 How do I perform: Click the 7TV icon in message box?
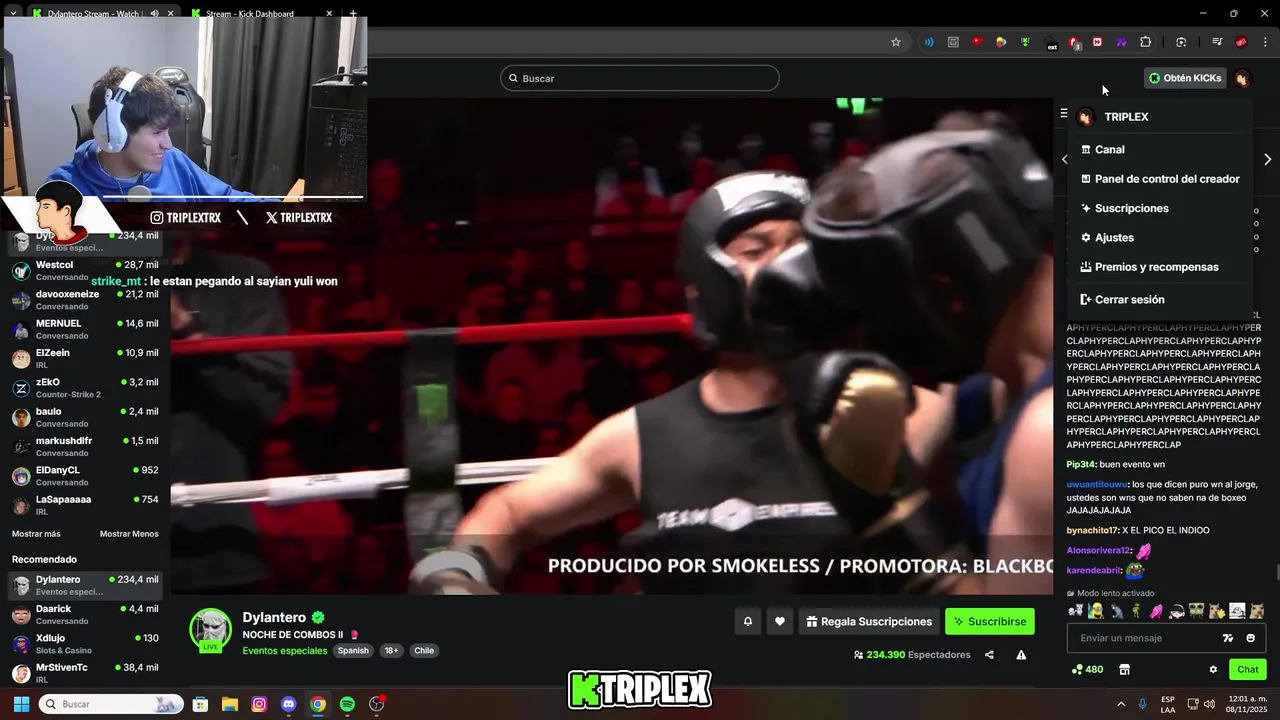tap(1228, 638)
